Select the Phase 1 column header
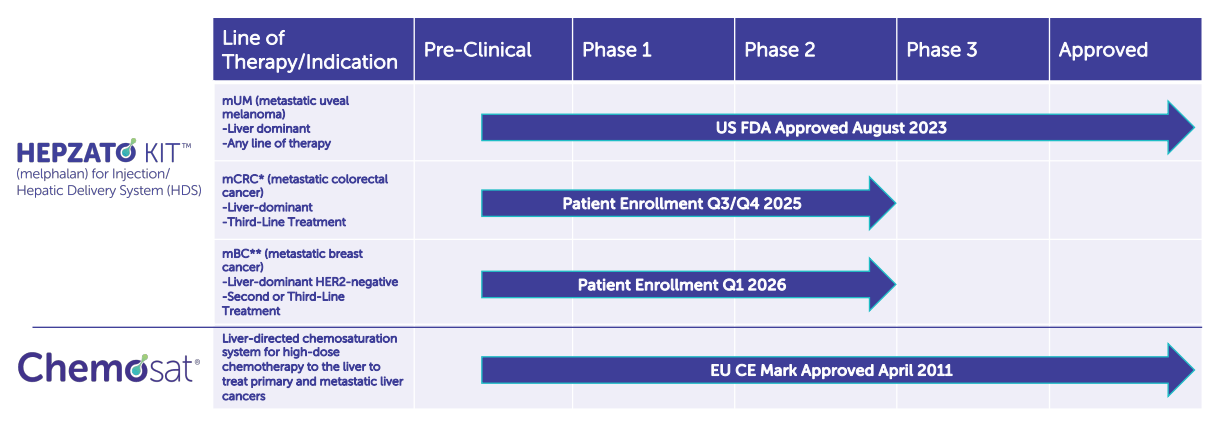The image size is (1221, 422). point(617,50)
